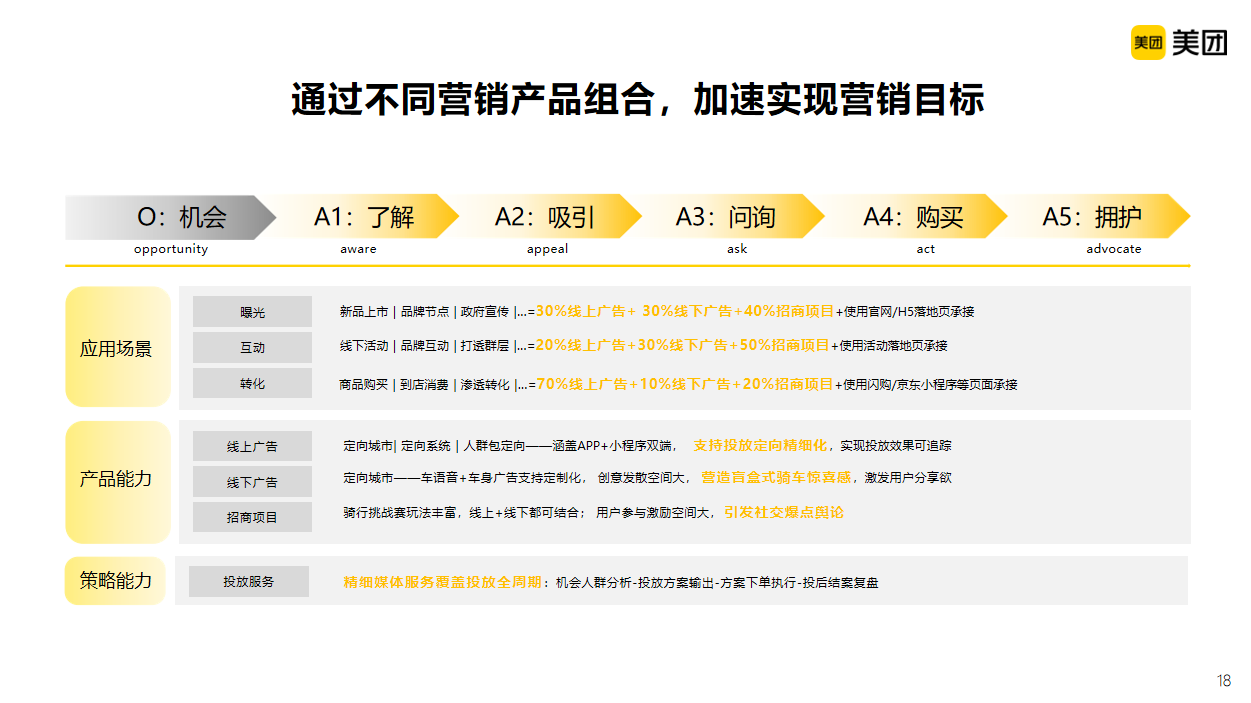Click the gray 投放服务 label box
1251x703 pixels.
click(249, 581)
